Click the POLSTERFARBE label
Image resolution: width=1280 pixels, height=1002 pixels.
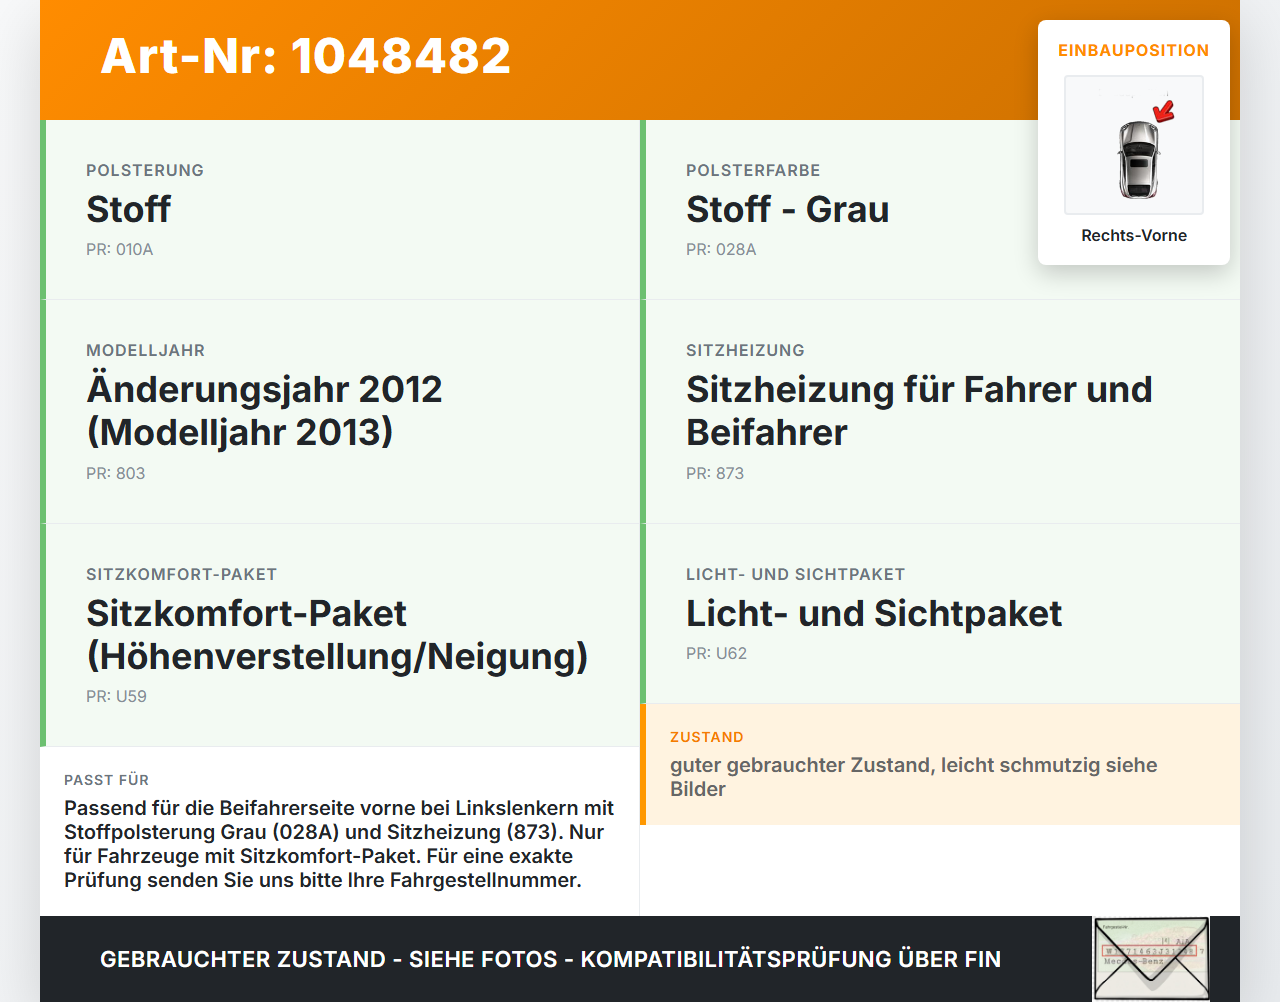click(753, 170)
